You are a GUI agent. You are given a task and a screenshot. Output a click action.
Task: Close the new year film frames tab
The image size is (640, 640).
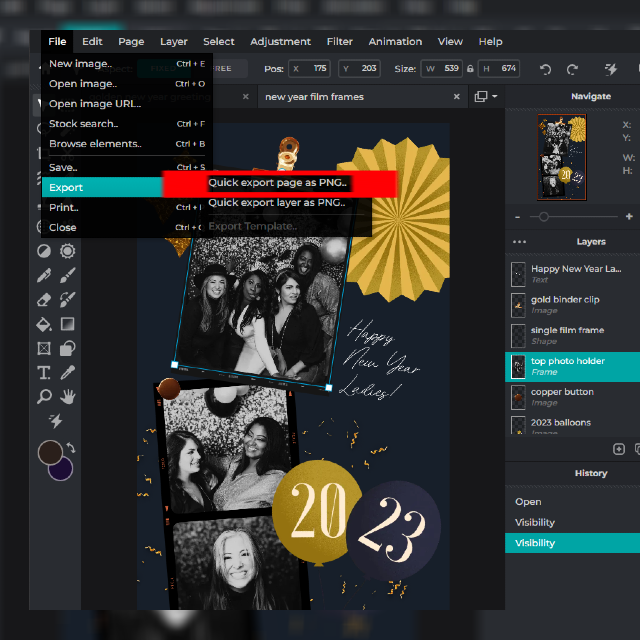pos(457,97)
